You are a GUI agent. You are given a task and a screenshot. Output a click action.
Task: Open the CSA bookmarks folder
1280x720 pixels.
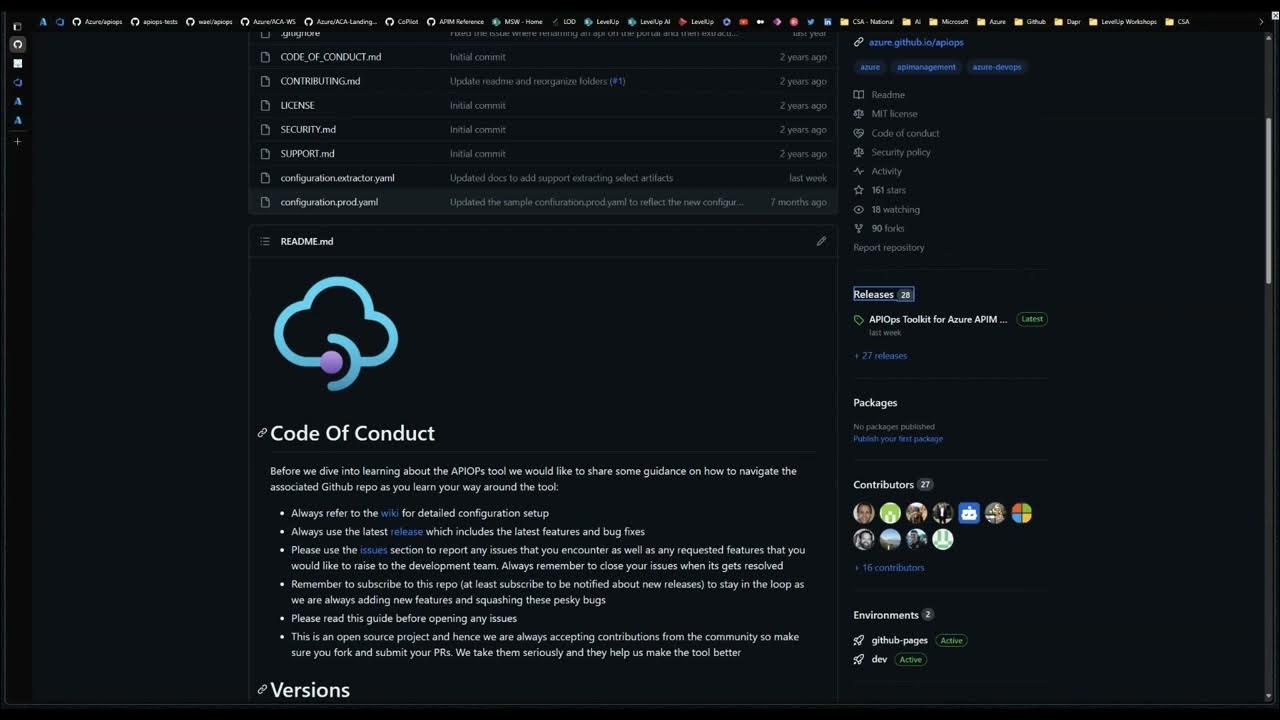click(x=1177, y=21)
